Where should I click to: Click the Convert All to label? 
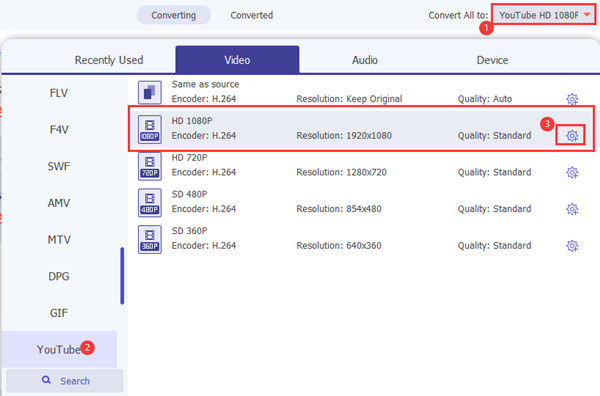pyautogui.click(x=458, y=15)
